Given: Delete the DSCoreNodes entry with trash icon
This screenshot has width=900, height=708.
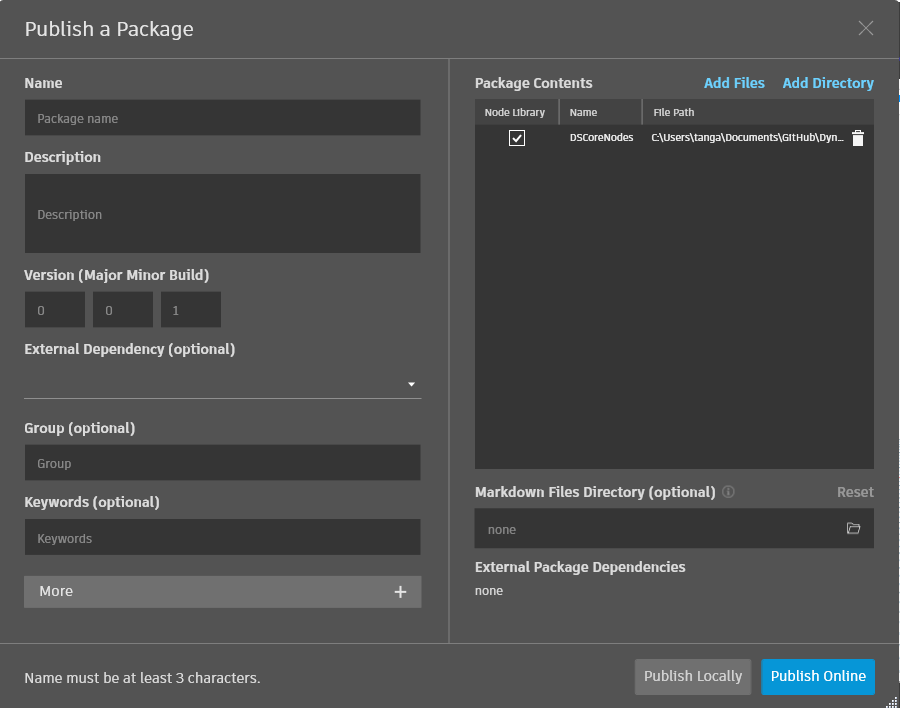Looking at the screenshot, I should [858, 138].
